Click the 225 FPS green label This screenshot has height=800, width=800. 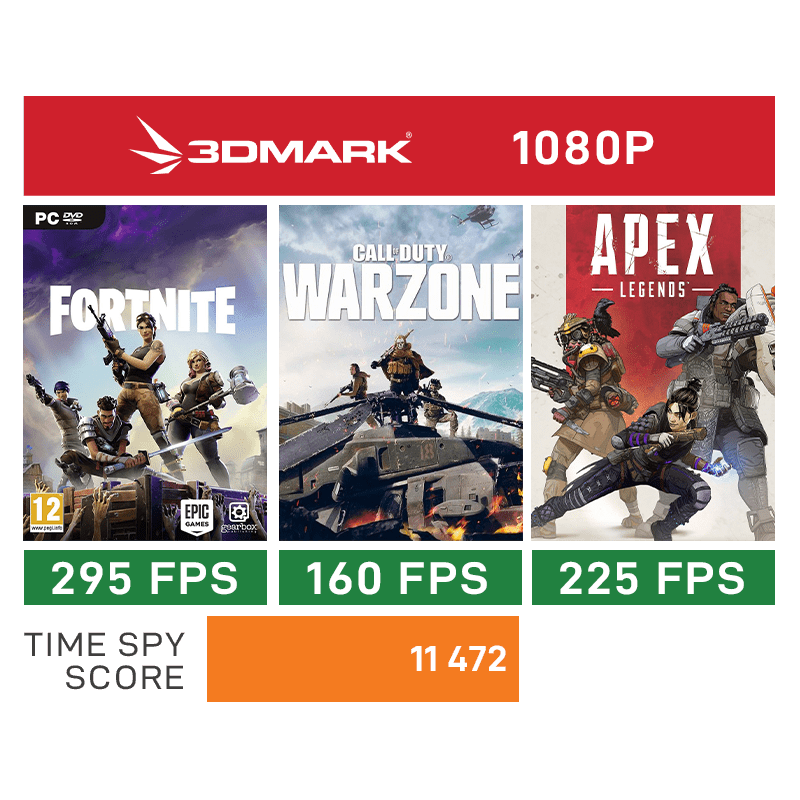pyautogui.click(x=653, y=578)
